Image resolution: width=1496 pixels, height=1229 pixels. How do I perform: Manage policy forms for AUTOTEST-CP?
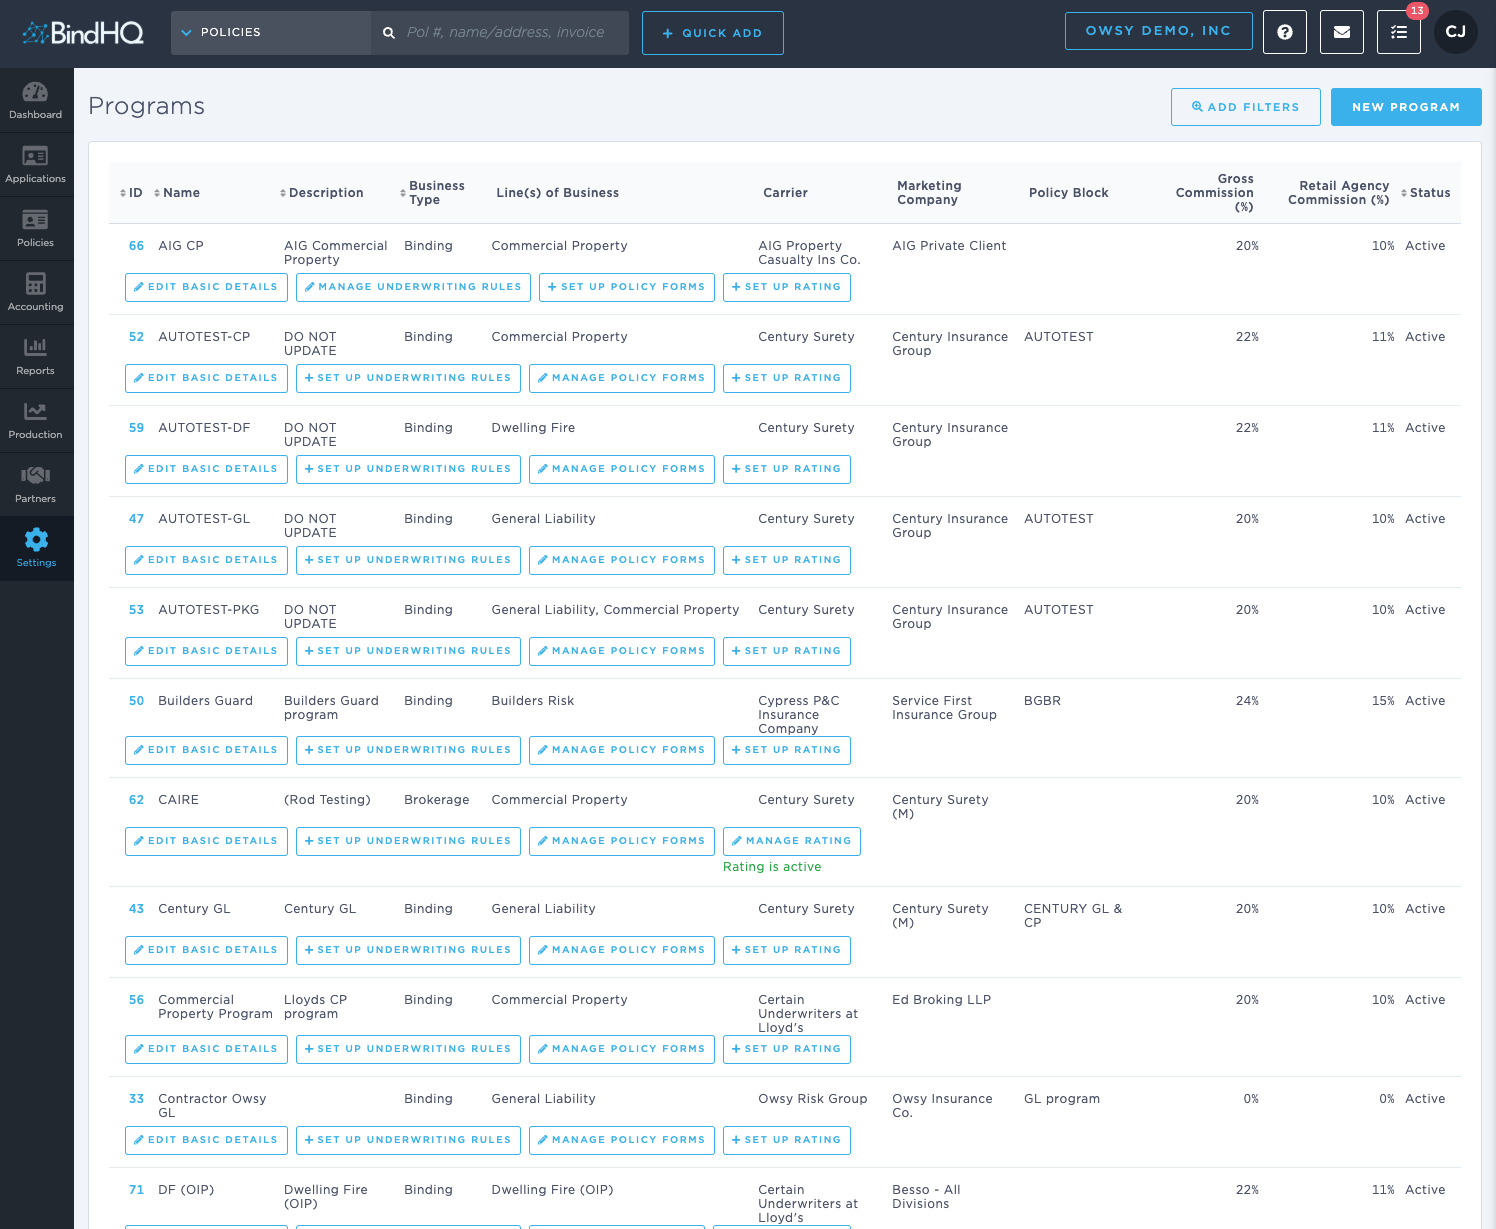(622, 378)
